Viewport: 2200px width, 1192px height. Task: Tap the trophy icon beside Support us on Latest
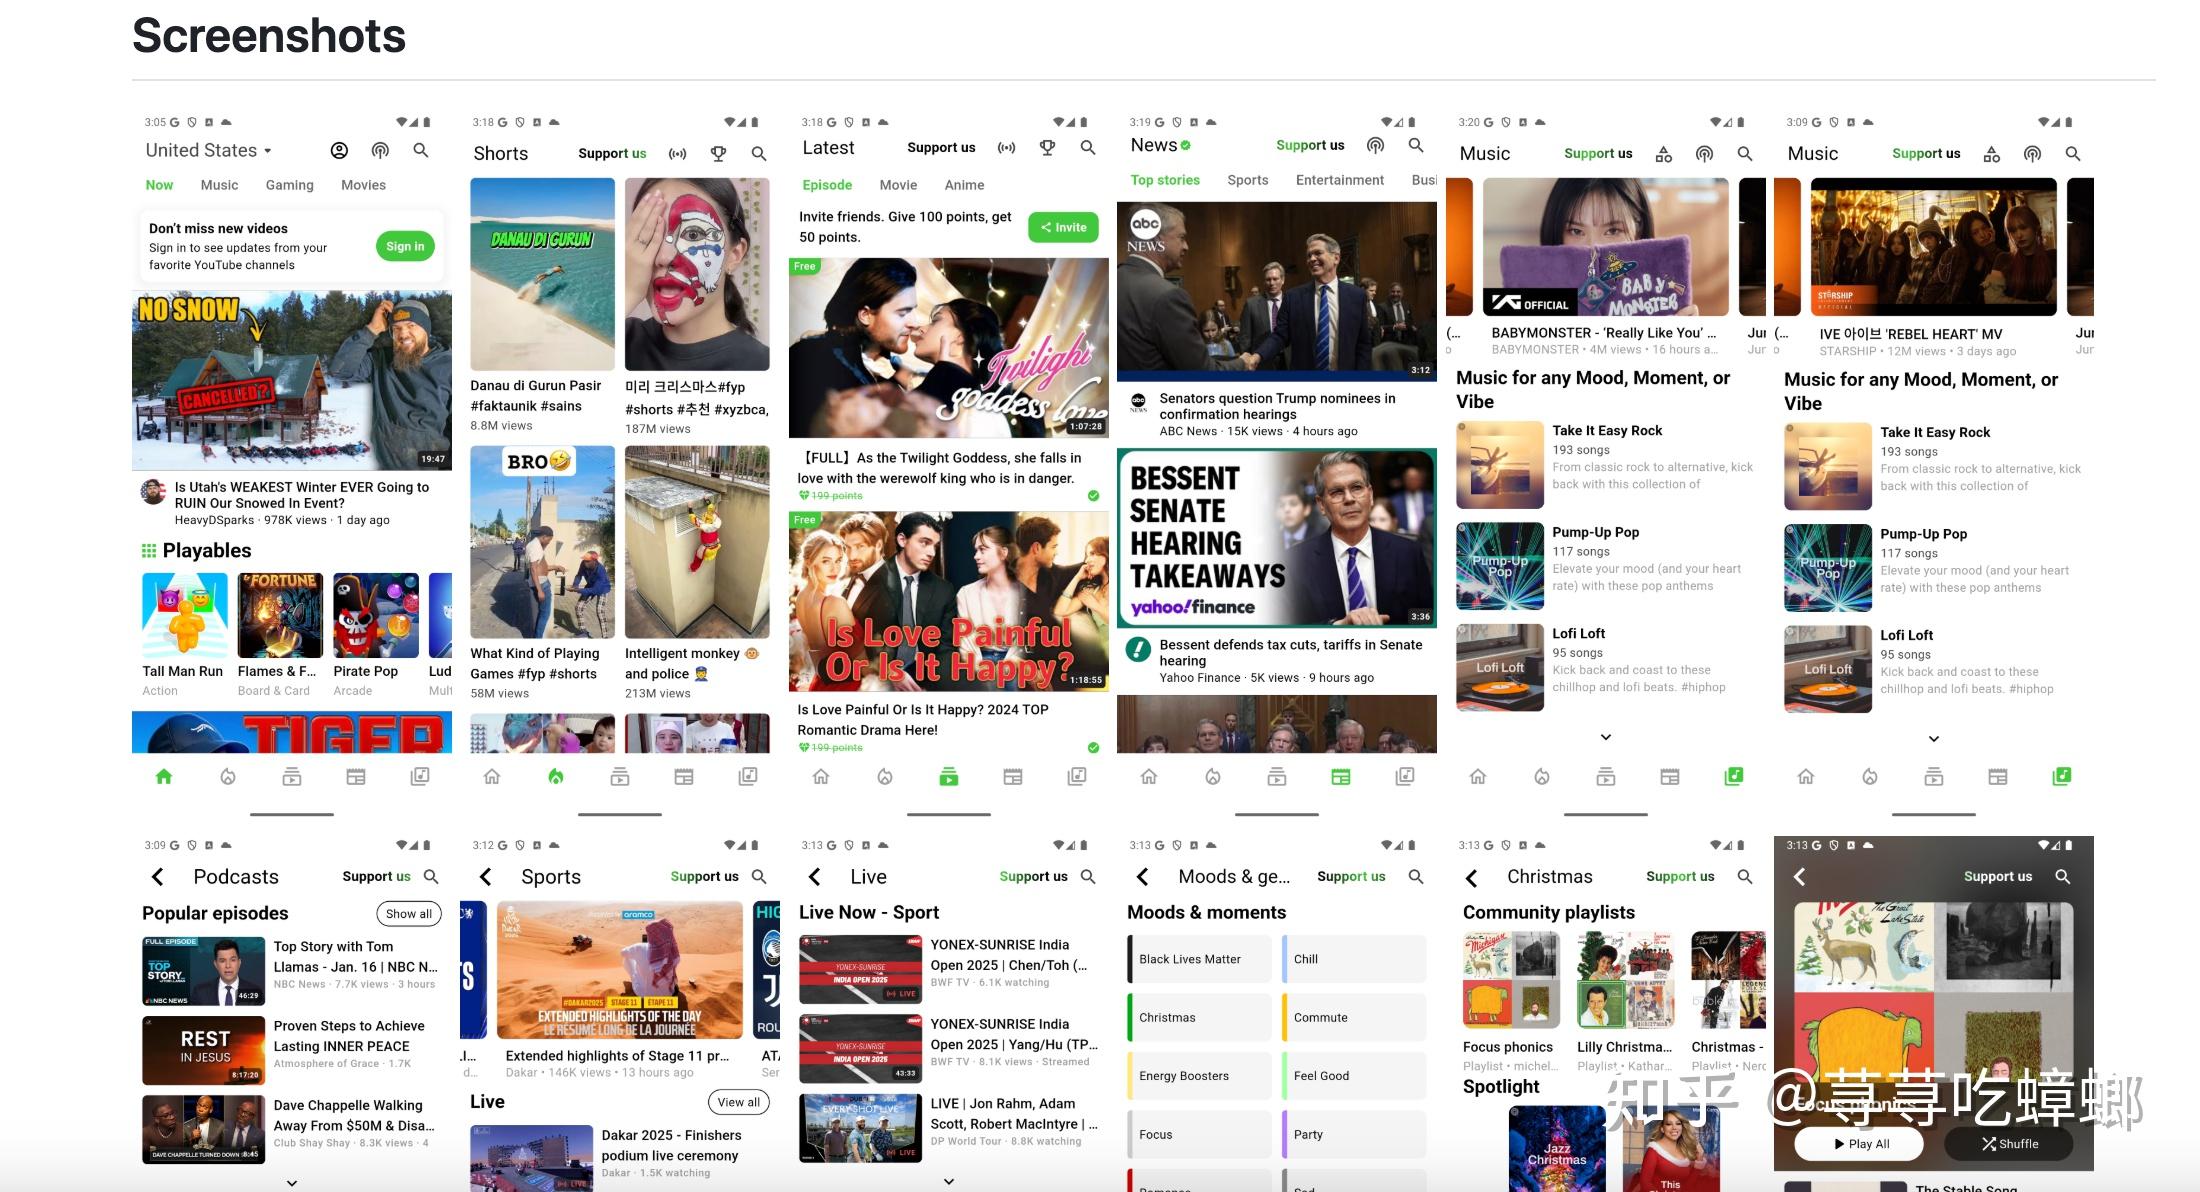pos(1047,147)
